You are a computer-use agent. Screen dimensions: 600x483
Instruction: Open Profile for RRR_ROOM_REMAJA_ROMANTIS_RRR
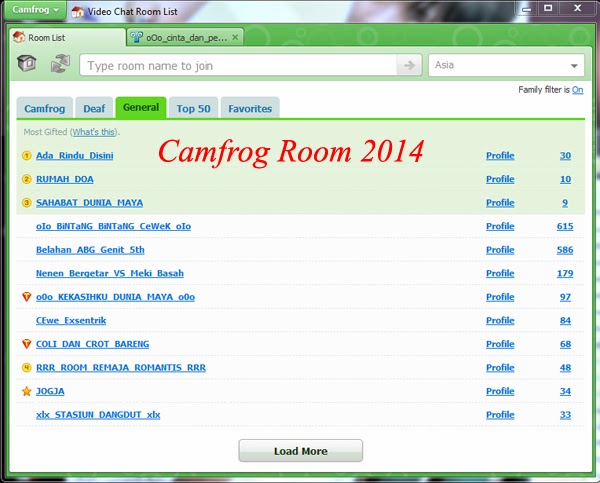tap(500, 368)
